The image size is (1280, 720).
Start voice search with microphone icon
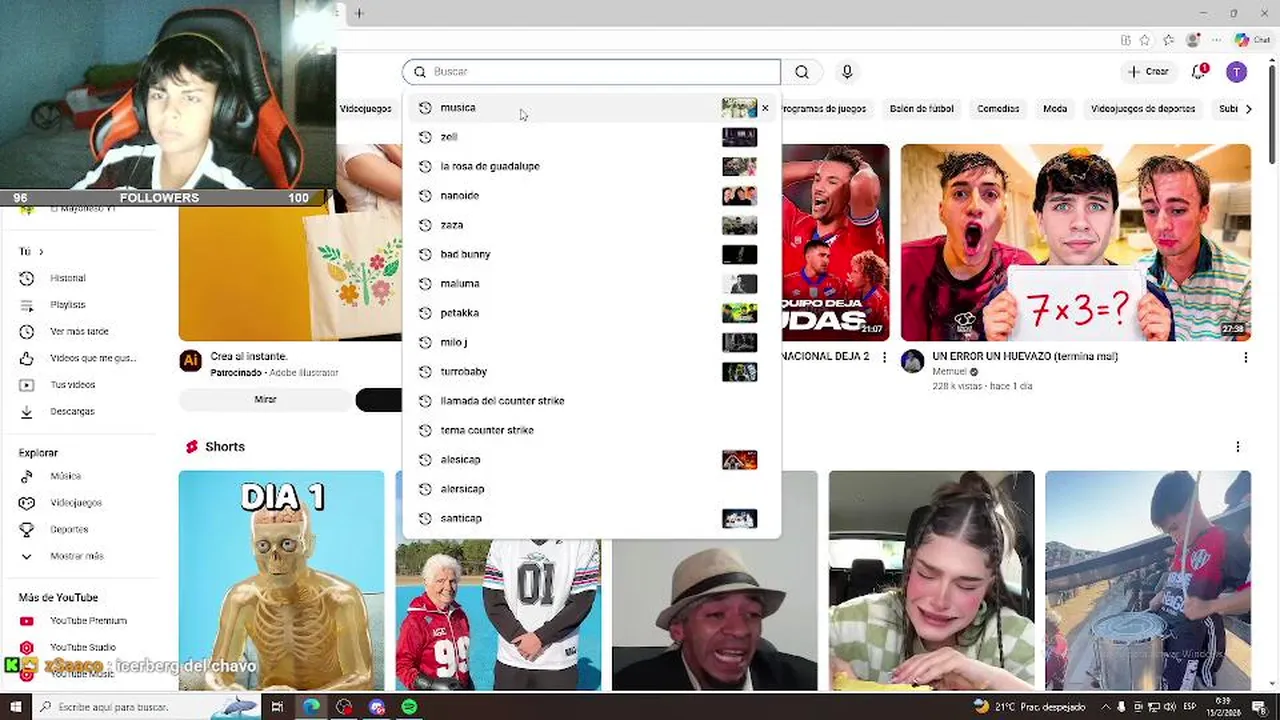point(847,72)
